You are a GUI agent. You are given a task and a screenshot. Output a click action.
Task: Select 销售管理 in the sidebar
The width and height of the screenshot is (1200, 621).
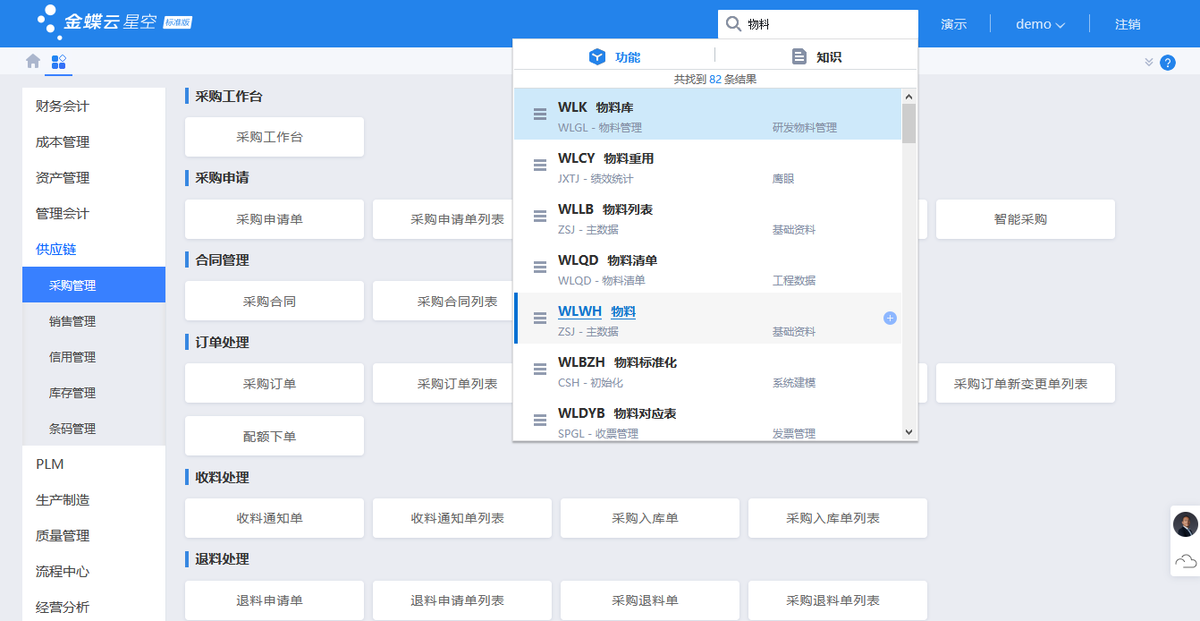(72, 321)
